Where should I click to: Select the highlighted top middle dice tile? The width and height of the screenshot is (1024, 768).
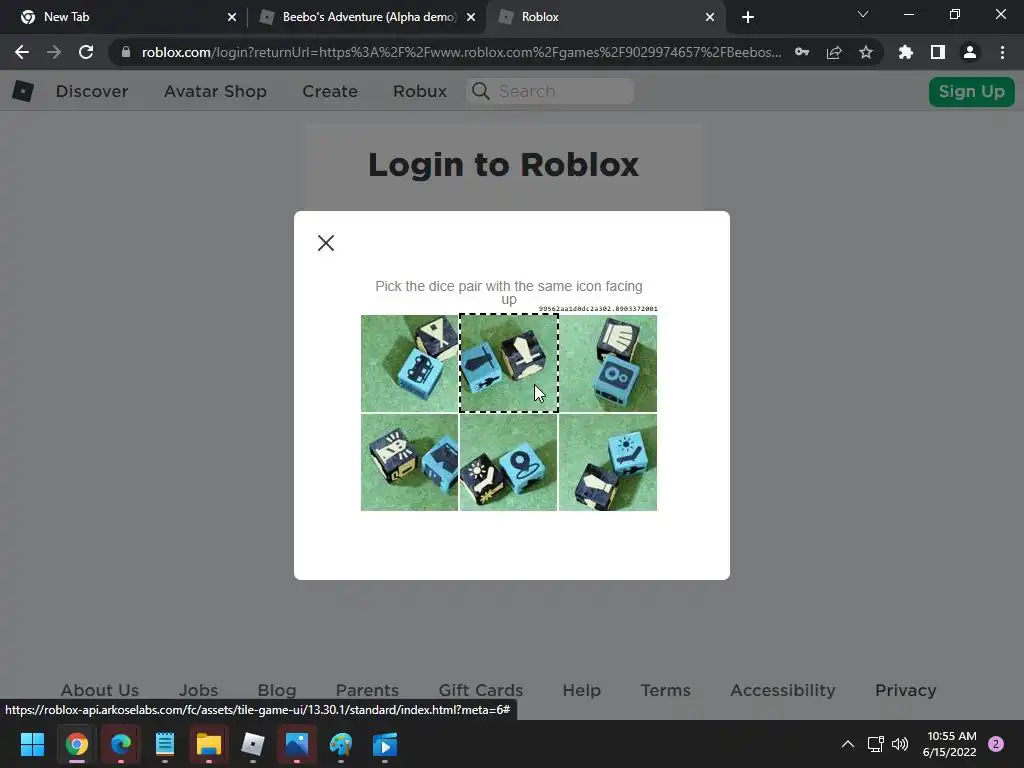[509, 364]
